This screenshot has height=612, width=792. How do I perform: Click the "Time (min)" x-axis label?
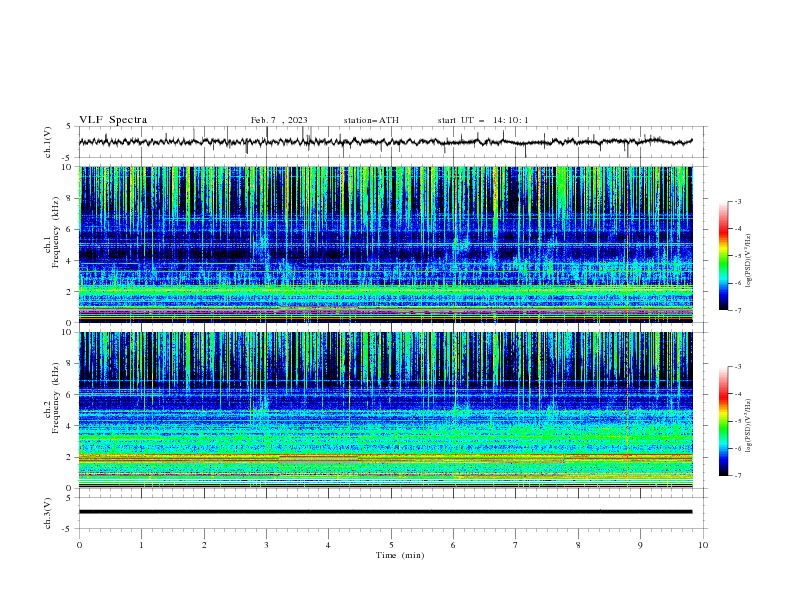(x=400, y=555)
